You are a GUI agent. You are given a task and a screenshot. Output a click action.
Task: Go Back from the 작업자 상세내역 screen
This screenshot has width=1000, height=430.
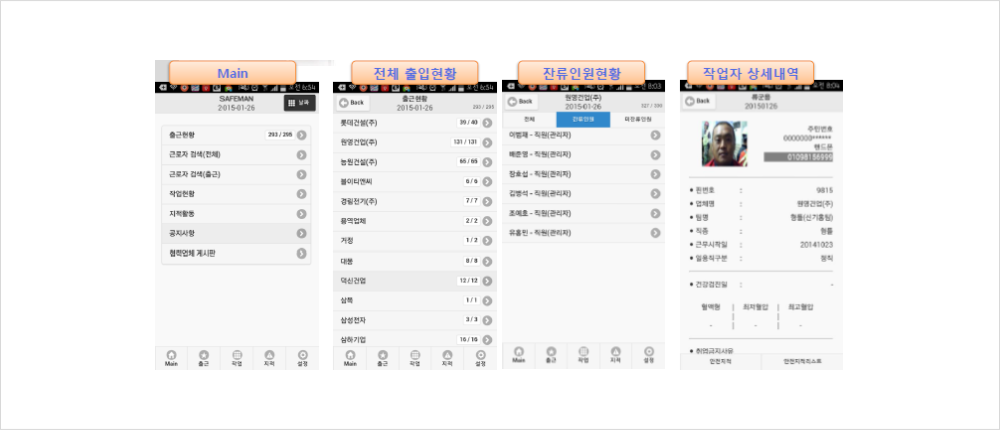click(700, 101)
